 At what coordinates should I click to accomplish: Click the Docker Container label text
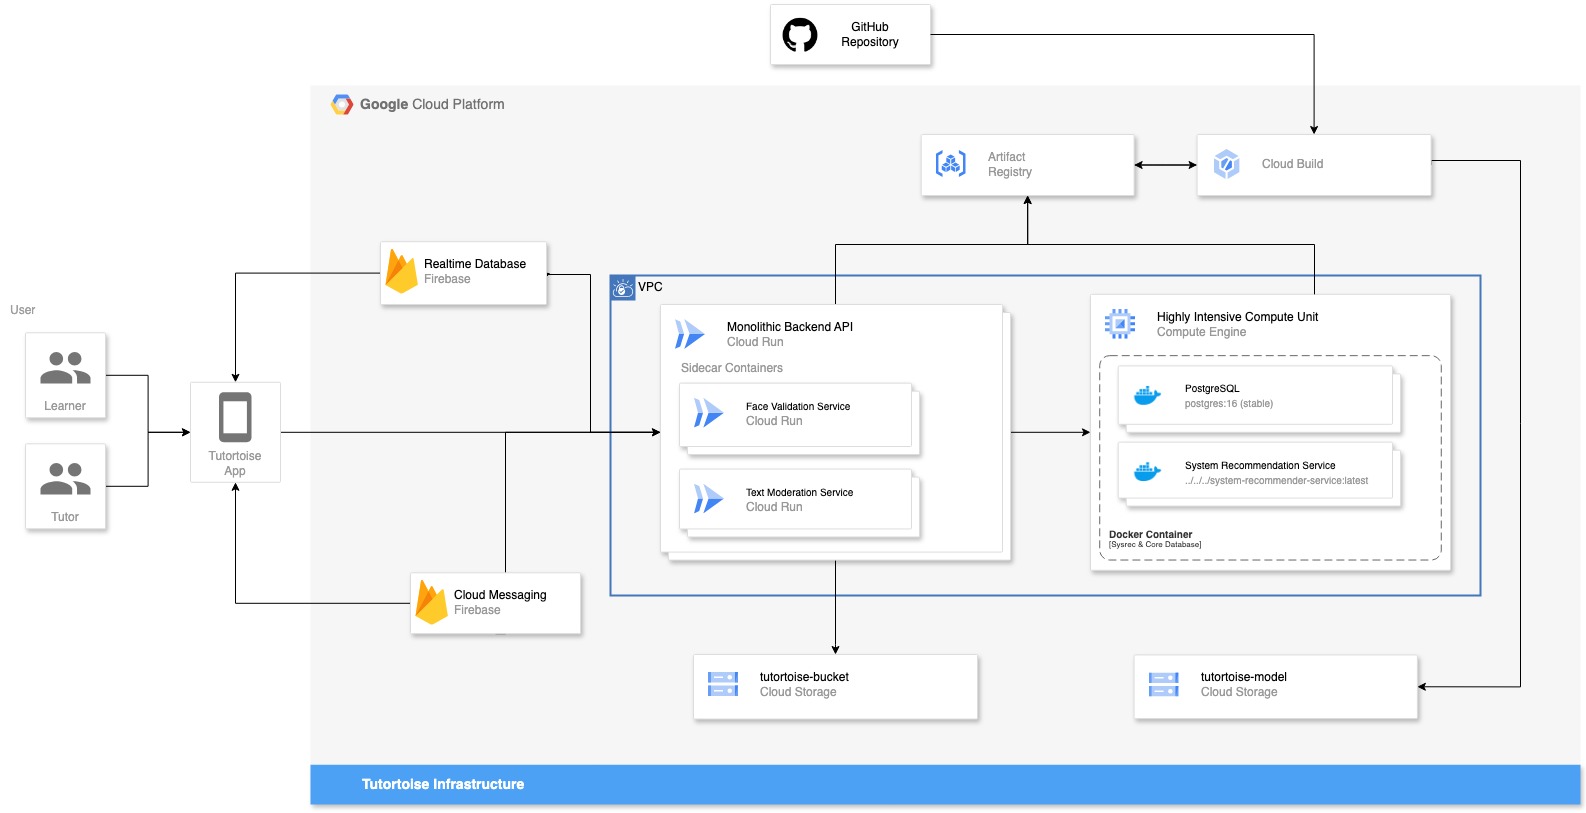tap(1150, 535)
